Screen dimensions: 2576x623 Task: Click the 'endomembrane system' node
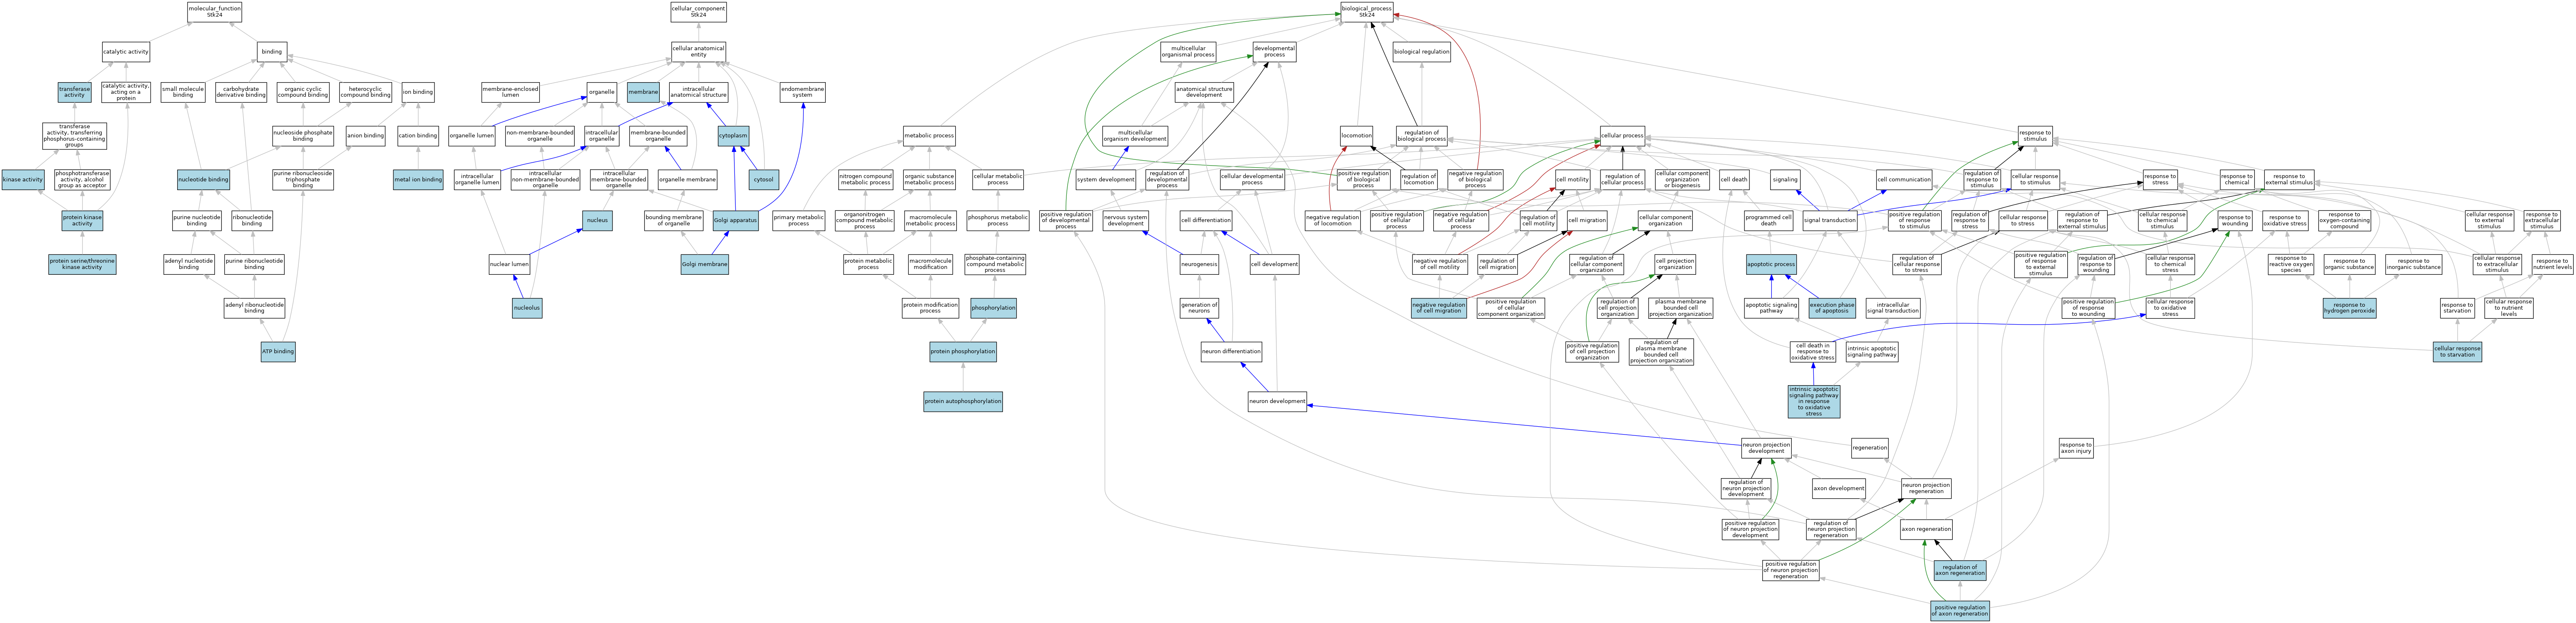pyautogui.click(x=802, y=92)
